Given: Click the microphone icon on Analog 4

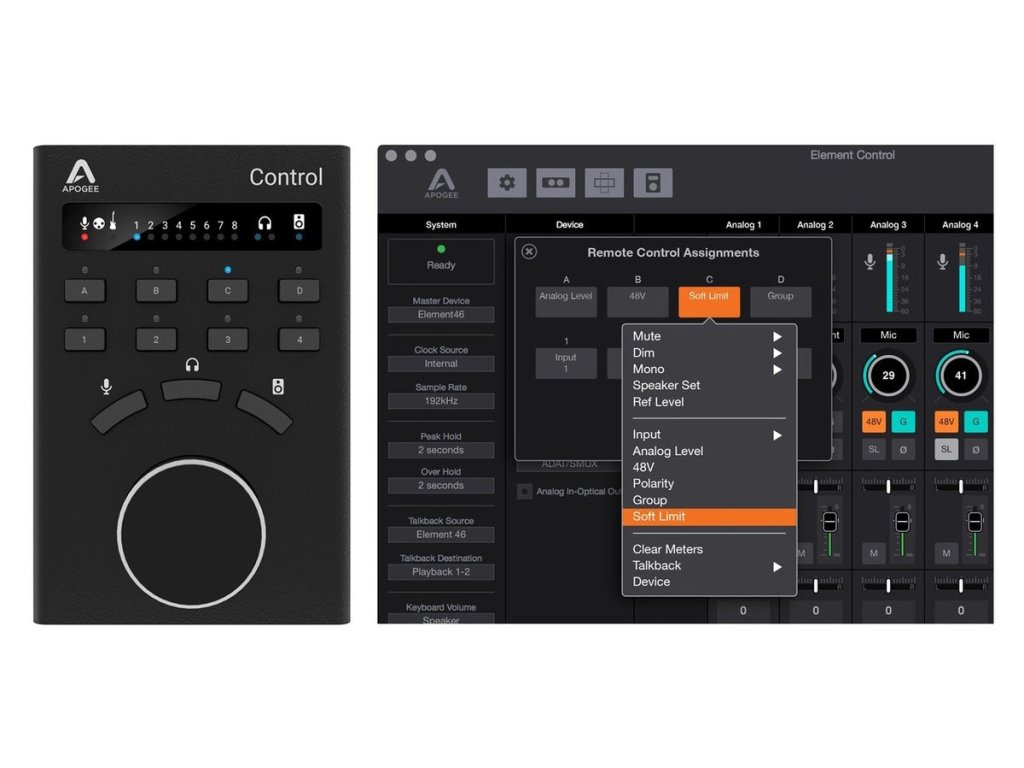Looking at the screenshot, I should [x=942, y=262].
